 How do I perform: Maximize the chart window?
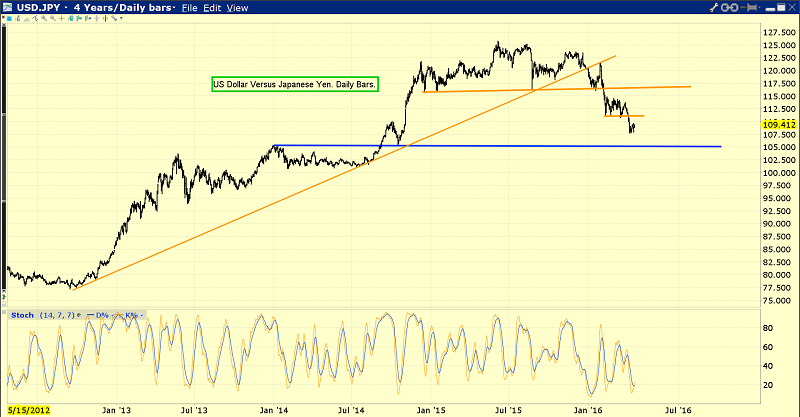779,8
